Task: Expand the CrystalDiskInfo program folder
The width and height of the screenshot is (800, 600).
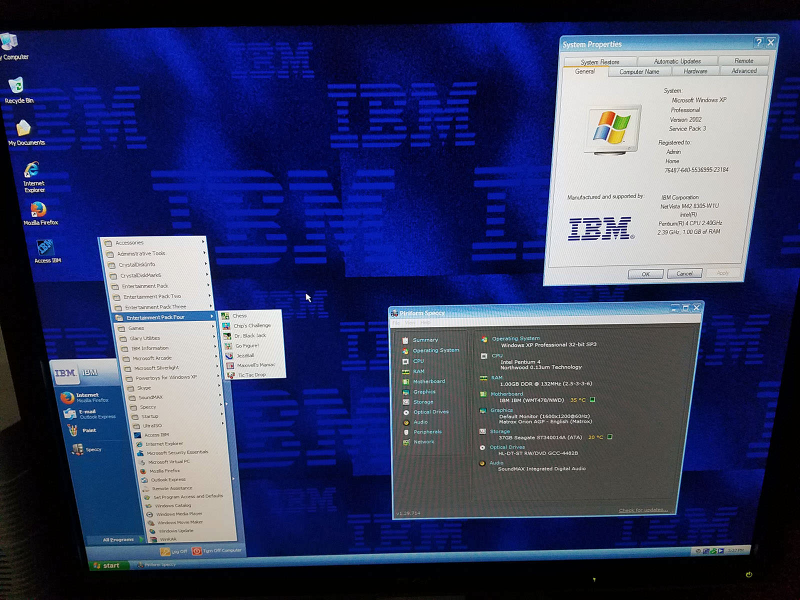Action: (159, 264)
